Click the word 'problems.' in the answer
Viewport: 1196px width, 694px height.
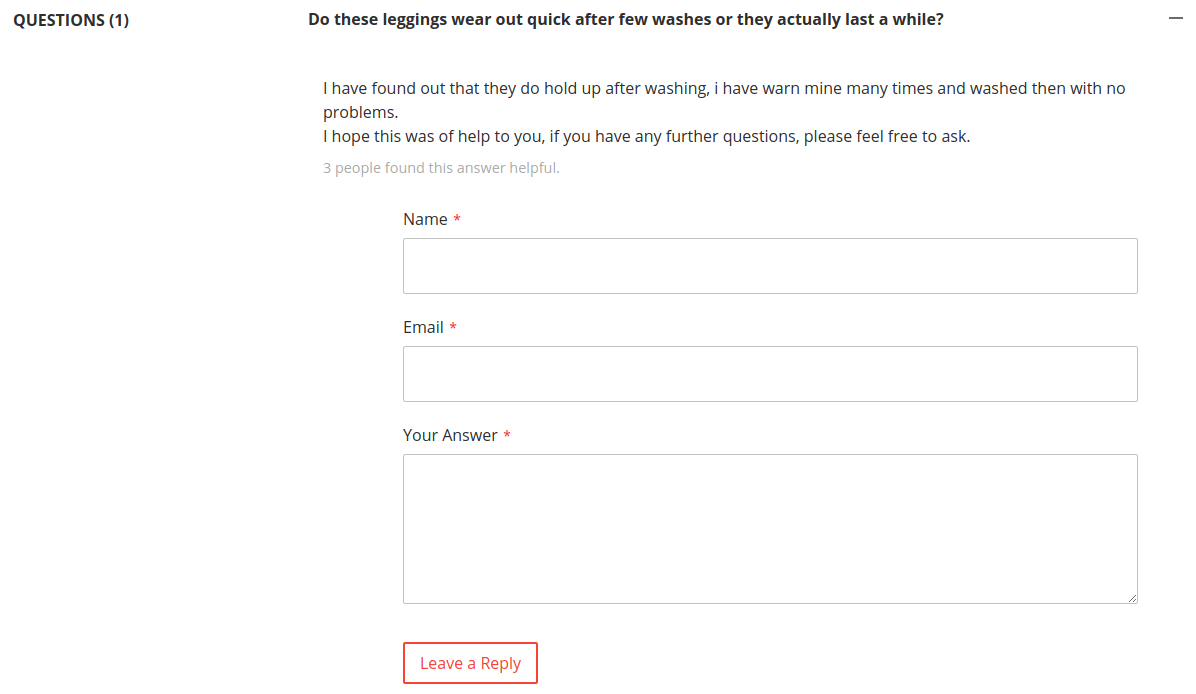pyautogui.click(x=361, y=113)
